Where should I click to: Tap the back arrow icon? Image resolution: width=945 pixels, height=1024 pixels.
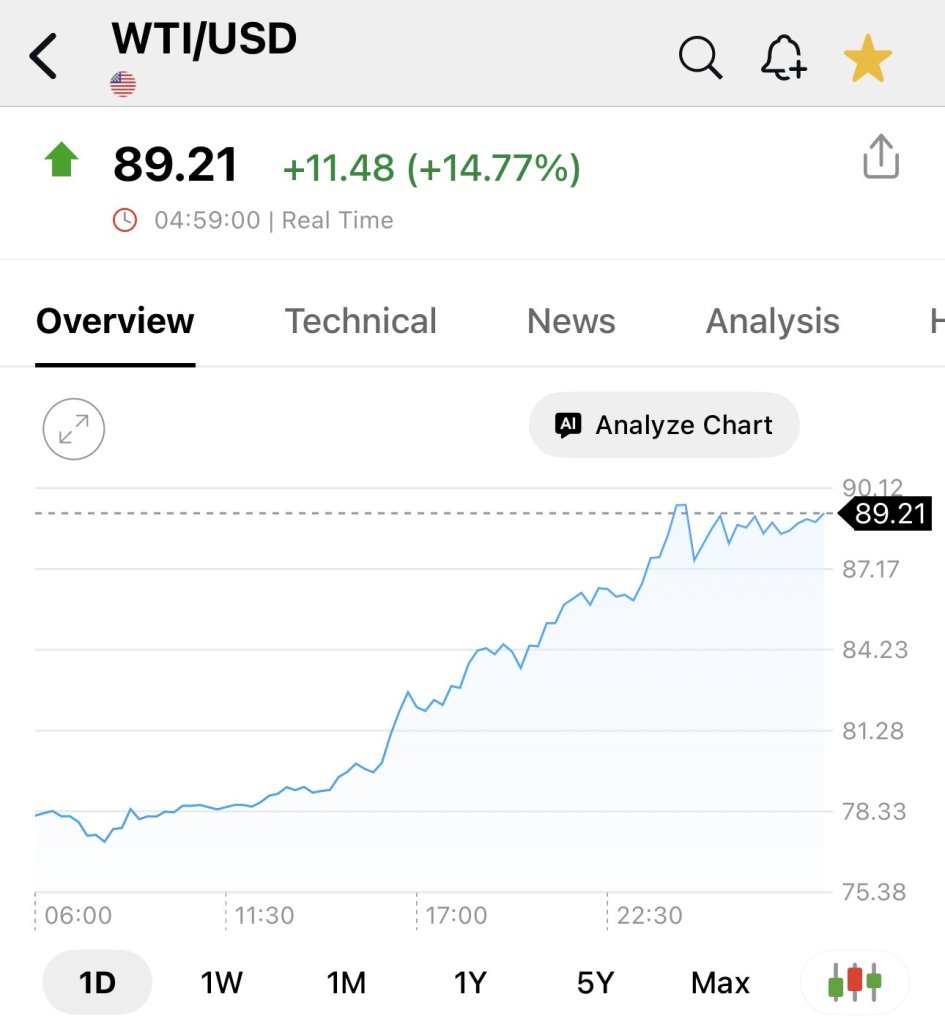(x=45, y=57)
